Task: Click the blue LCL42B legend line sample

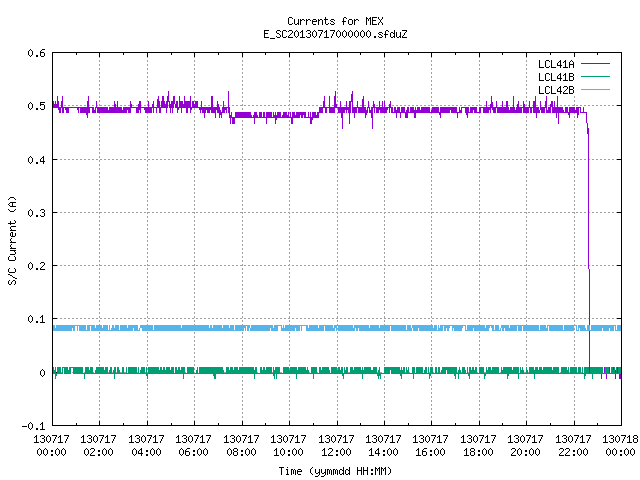Action: click(x=595, y=90)
